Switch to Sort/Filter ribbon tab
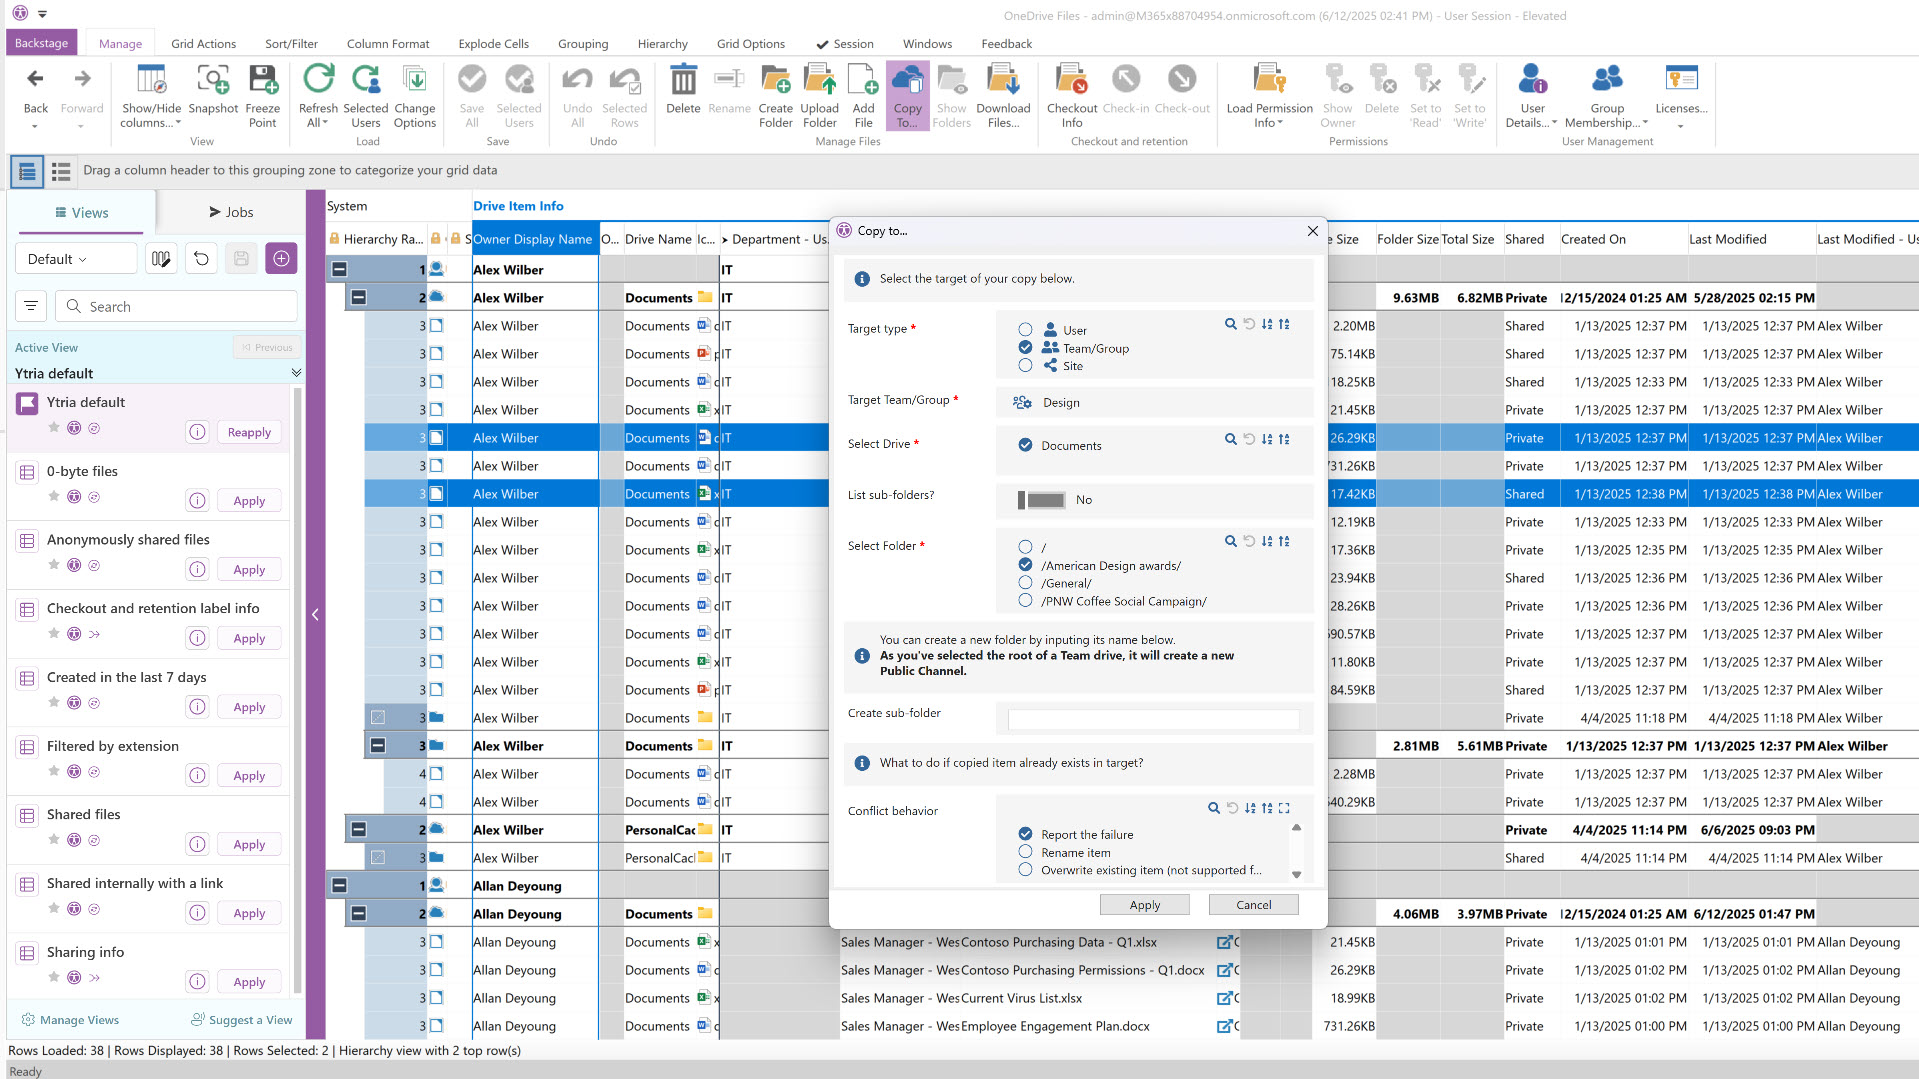The image size is (1919, 1079). click(291, 43)
